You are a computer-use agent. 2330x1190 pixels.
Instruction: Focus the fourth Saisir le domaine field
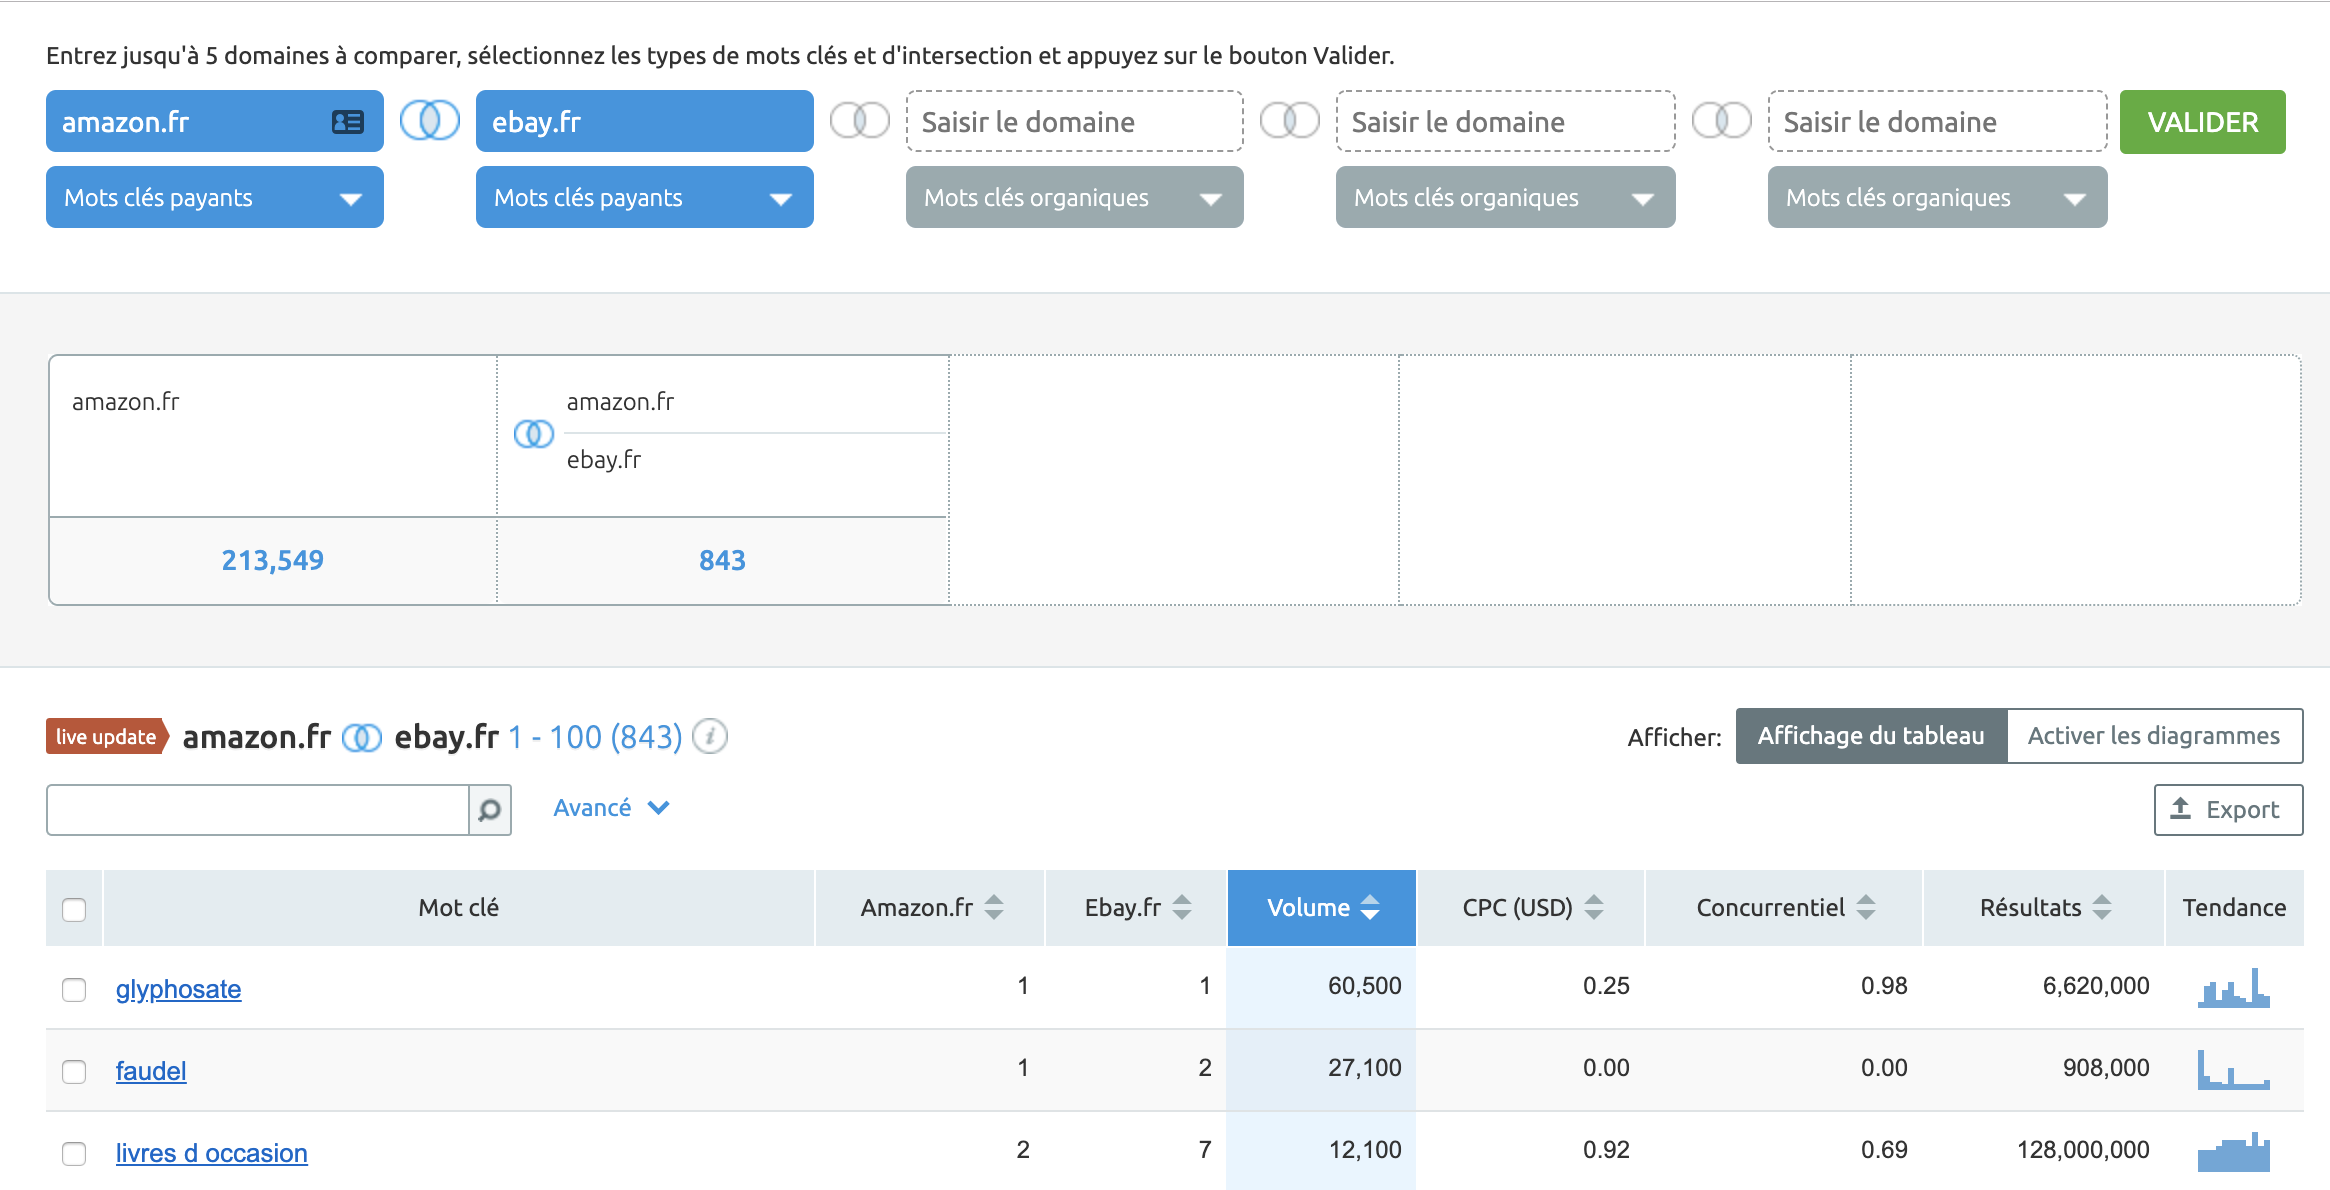[x=1506, y=121]
